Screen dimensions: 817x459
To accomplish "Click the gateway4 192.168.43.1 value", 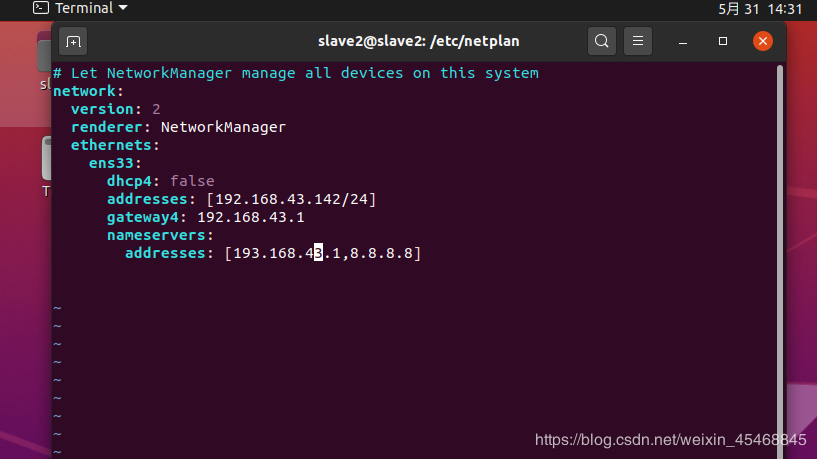I will pyautogui.click(x=250, y=217).
